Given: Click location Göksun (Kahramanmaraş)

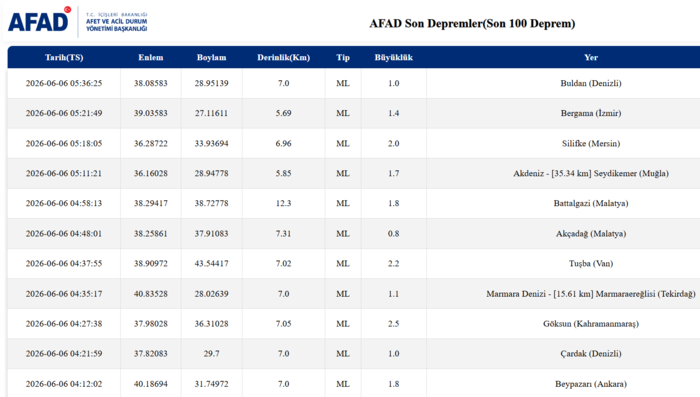Looking at the screenshot, I should 591,324.
